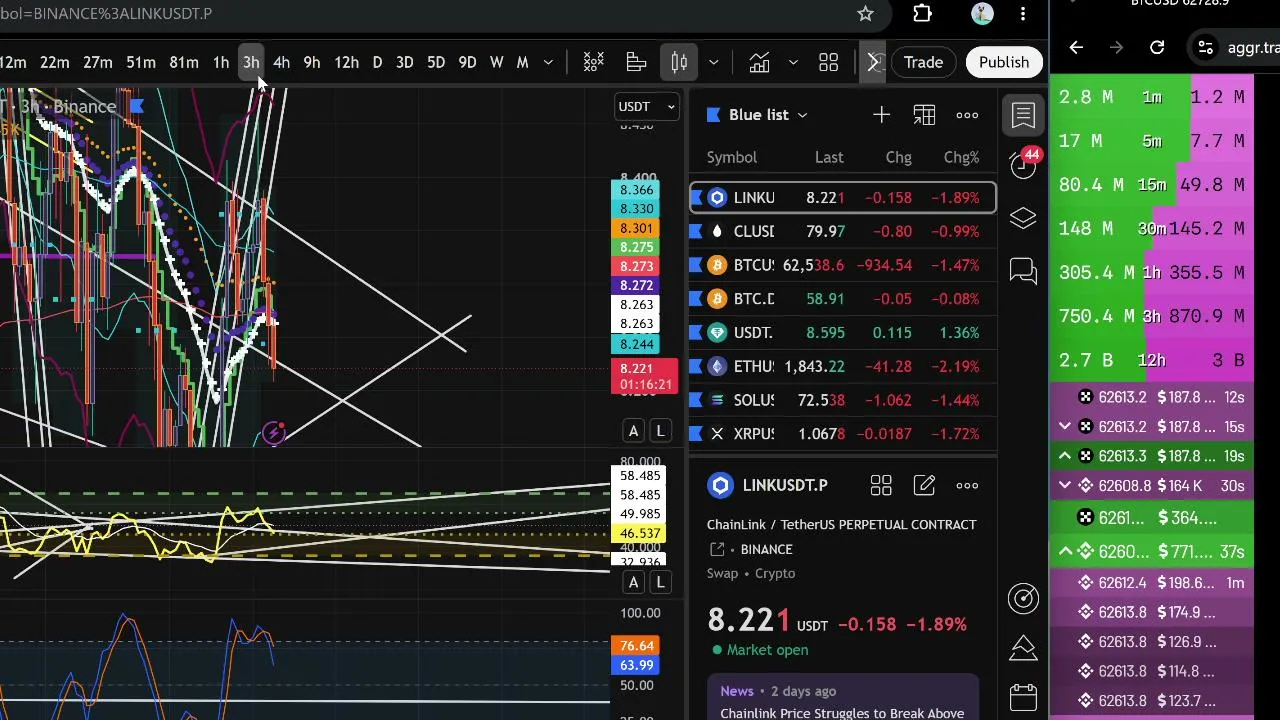1280x720 pixels.
Task: Switch chart to 5D interval
Action: (436, 63)
